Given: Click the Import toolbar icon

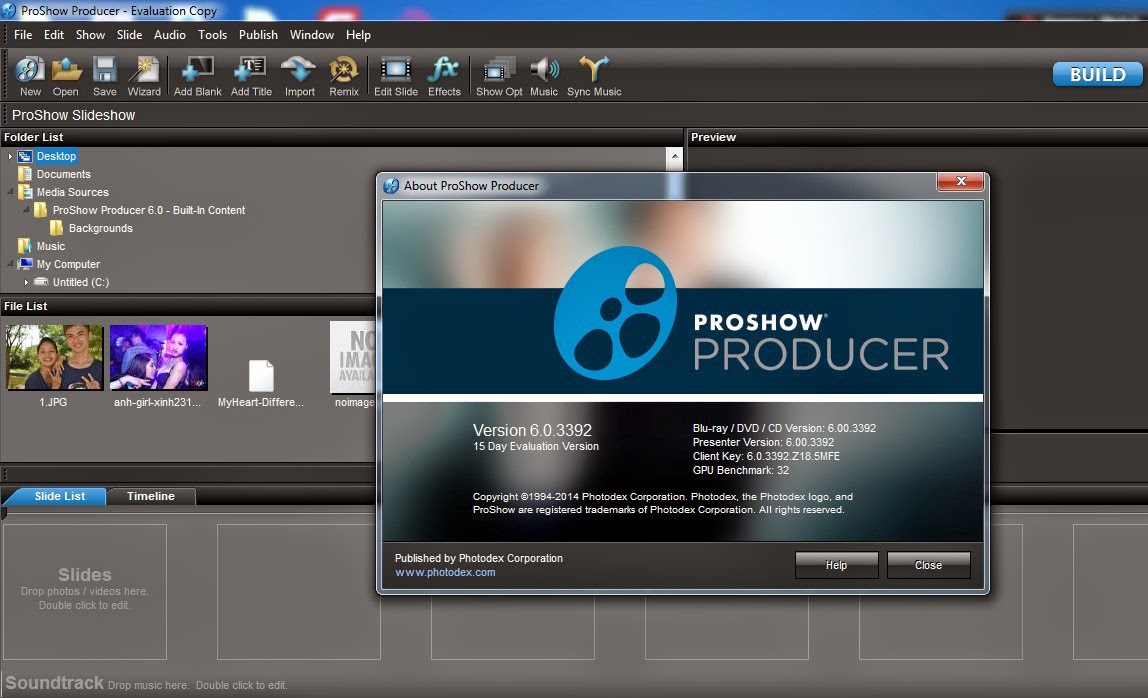Looking at the screenshot, I should (x=299, y=76).
